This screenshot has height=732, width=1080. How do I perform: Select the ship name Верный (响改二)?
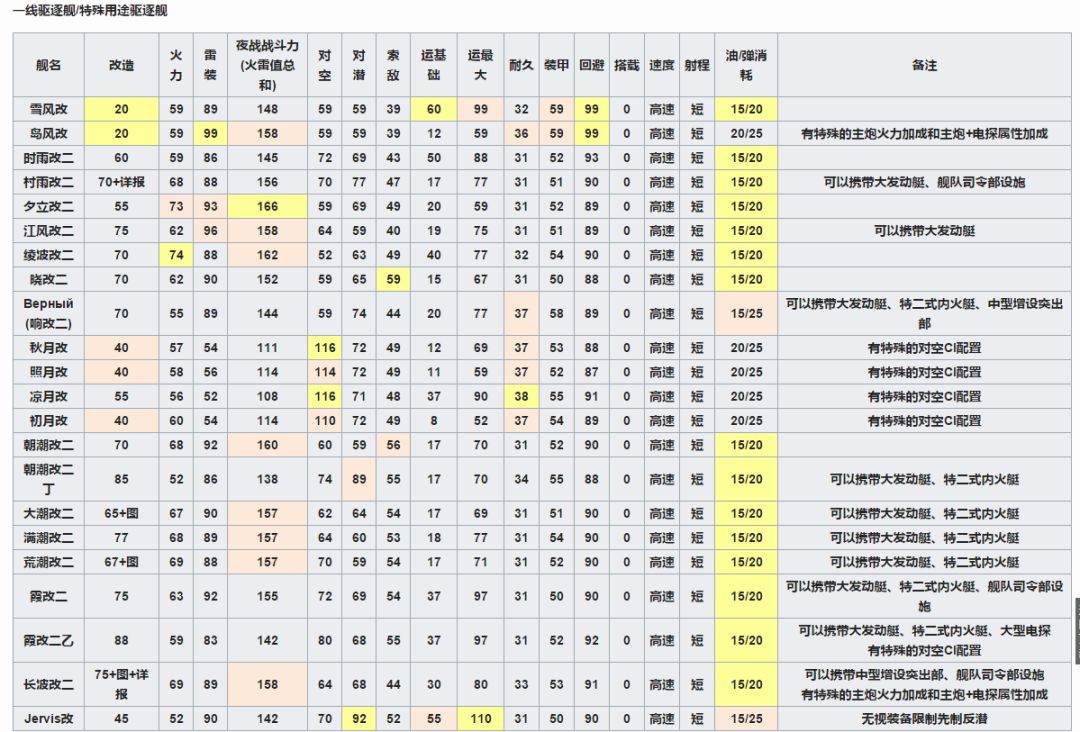(48, 313)
